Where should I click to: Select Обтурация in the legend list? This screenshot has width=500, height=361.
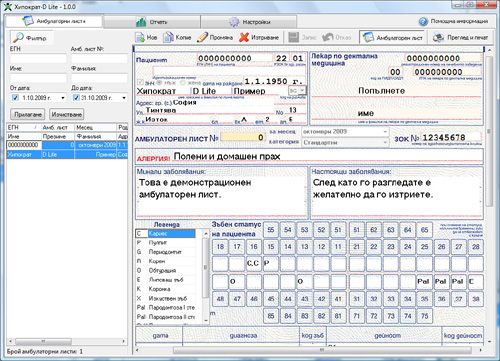[x=165, y=270]
